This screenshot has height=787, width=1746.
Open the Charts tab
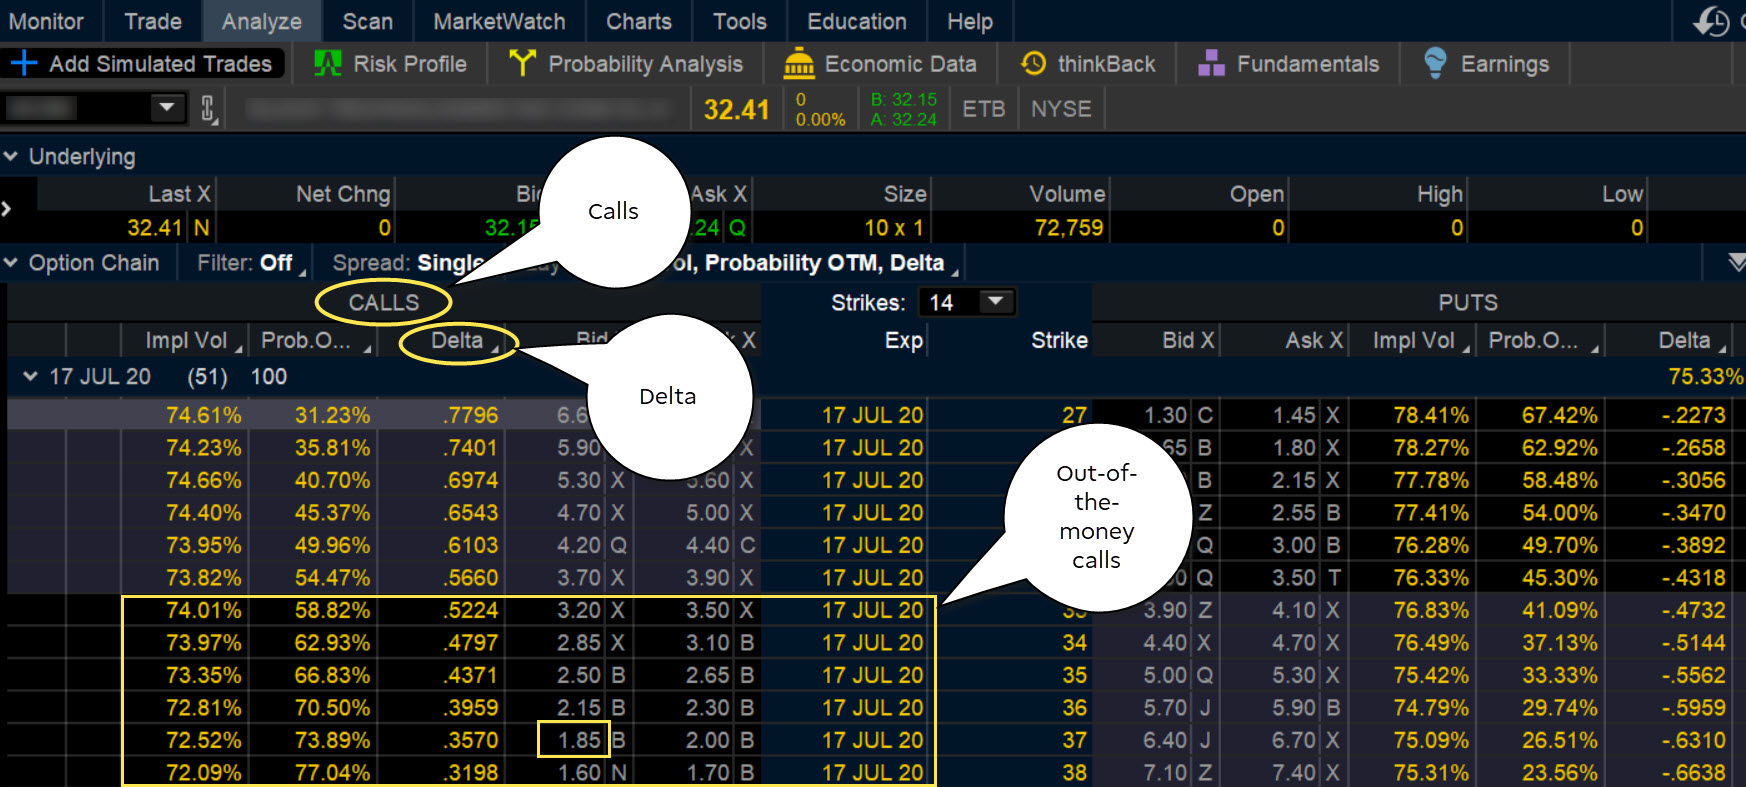click(639, 21)
